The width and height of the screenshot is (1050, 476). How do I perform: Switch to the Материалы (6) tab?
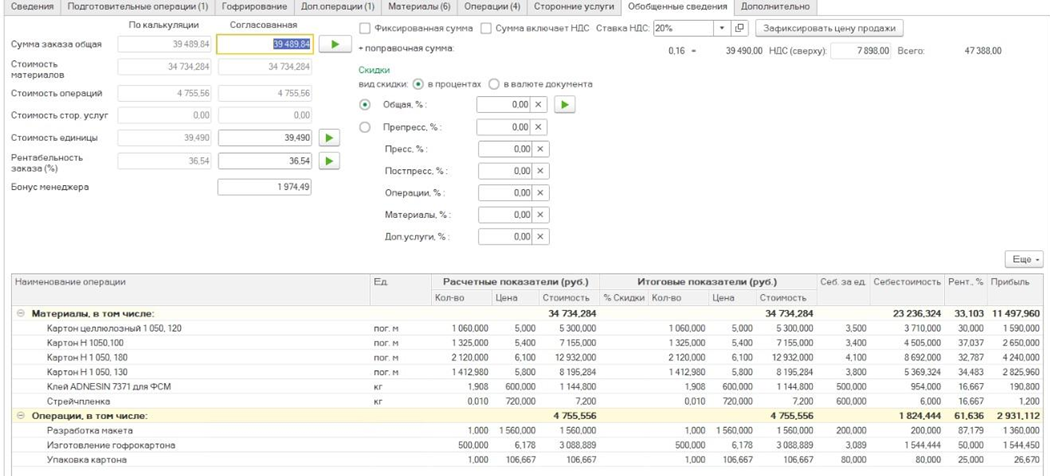point(421,7)
